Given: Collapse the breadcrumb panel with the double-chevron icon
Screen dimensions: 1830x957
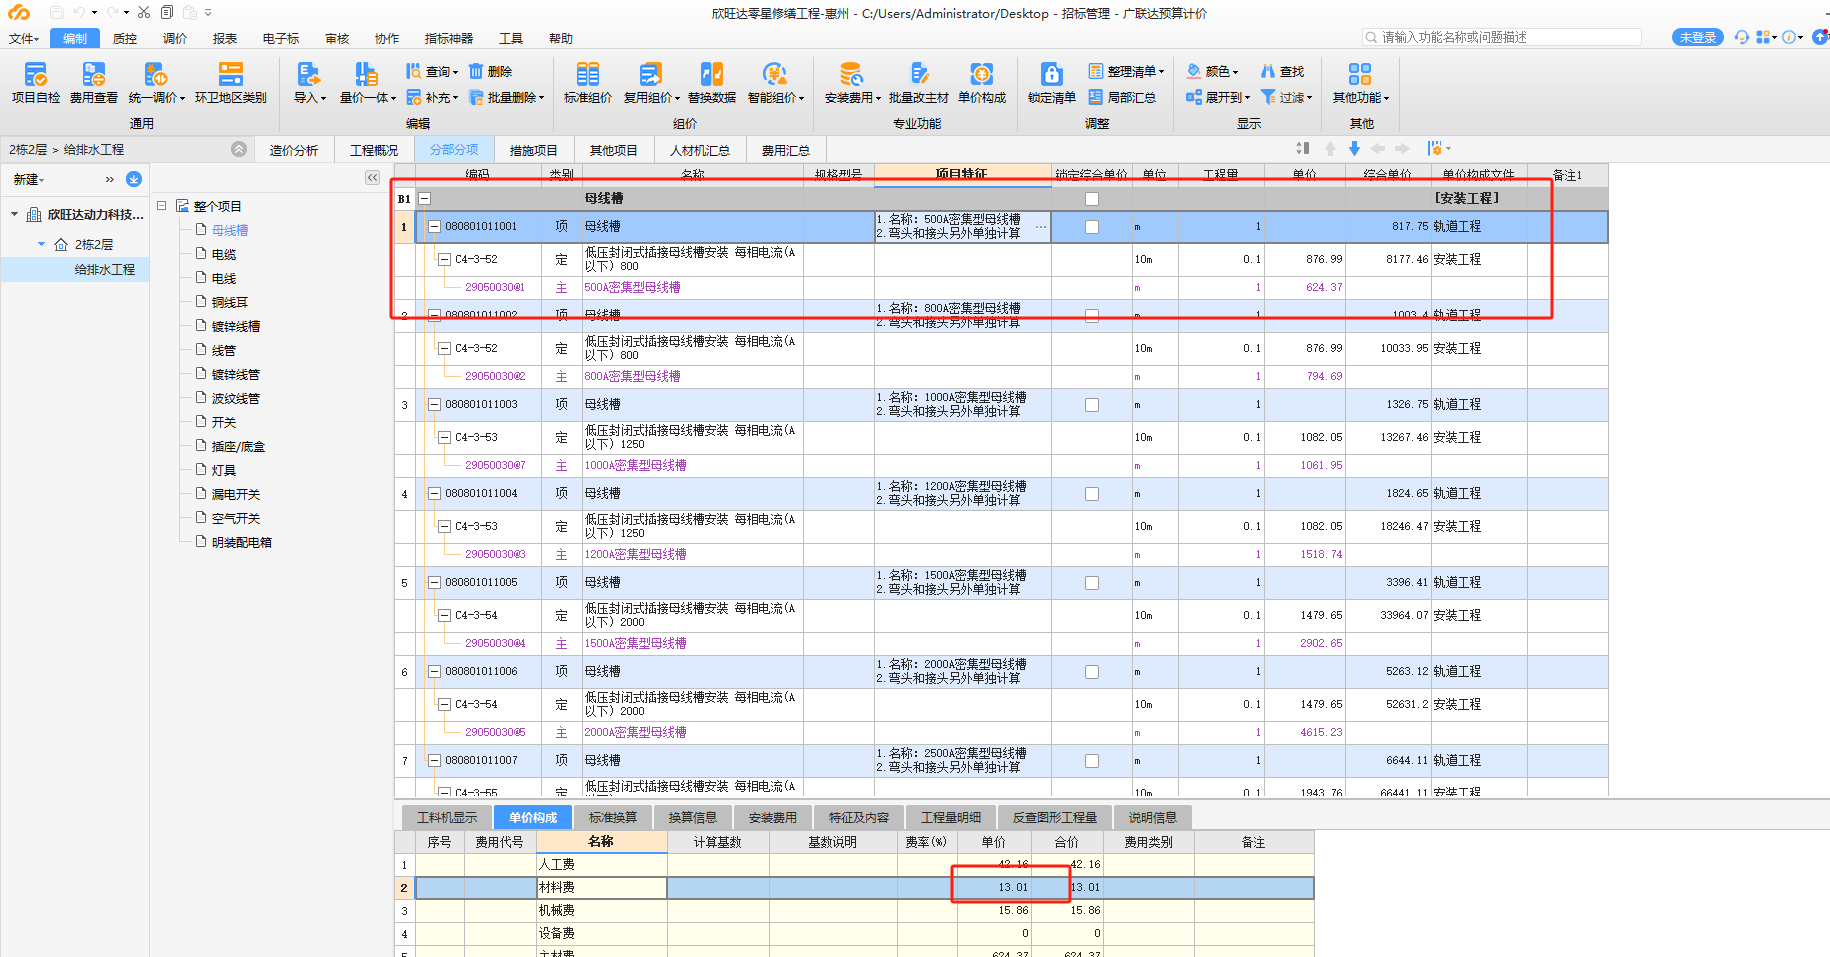Looking at the screenshot, I should coord(239,149).
